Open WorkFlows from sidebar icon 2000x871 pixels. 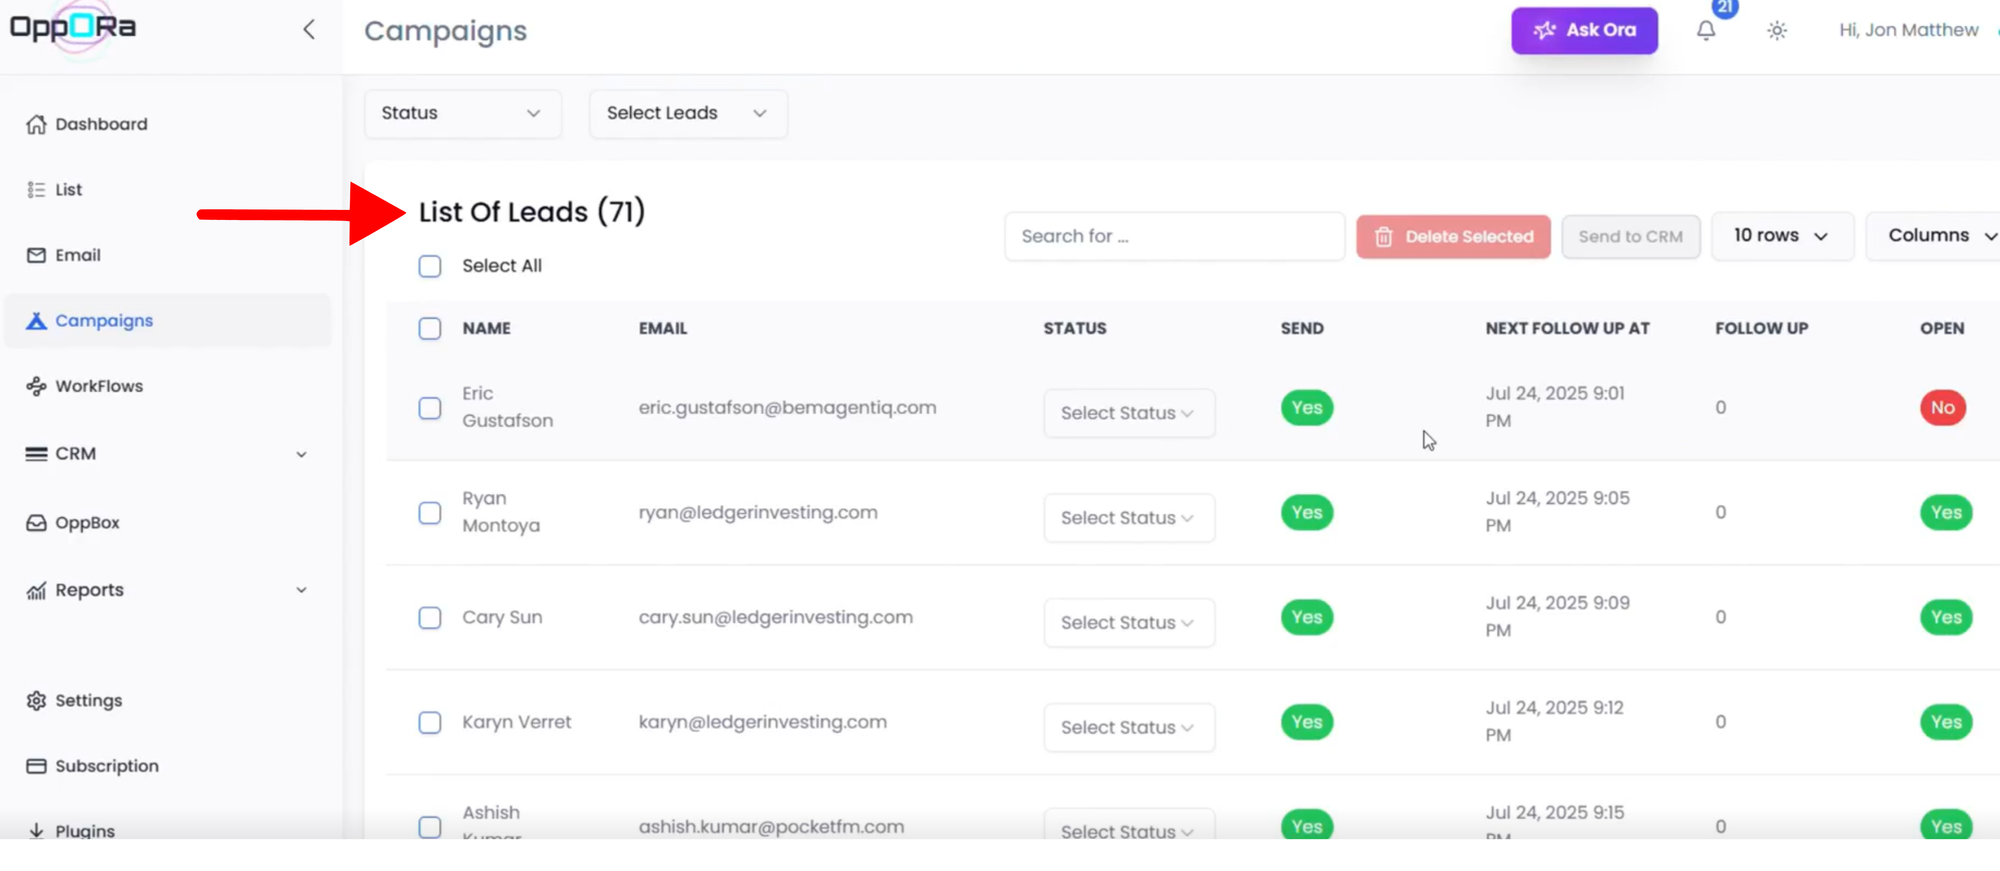[x=37, y=387]
